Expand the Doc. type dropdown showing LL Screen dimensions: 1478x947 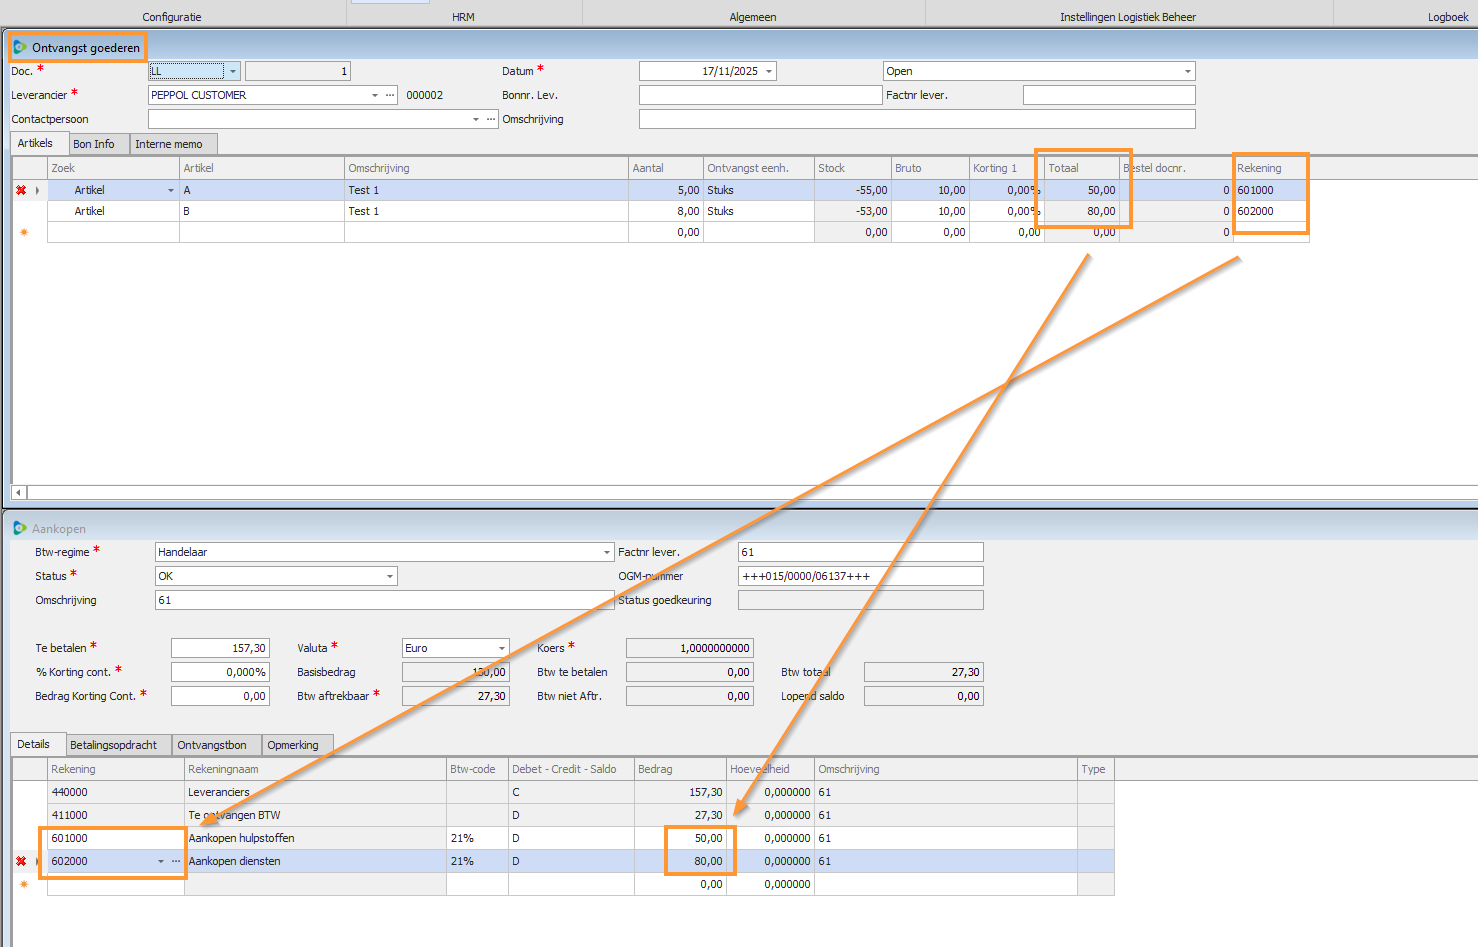tap(232, 71)
